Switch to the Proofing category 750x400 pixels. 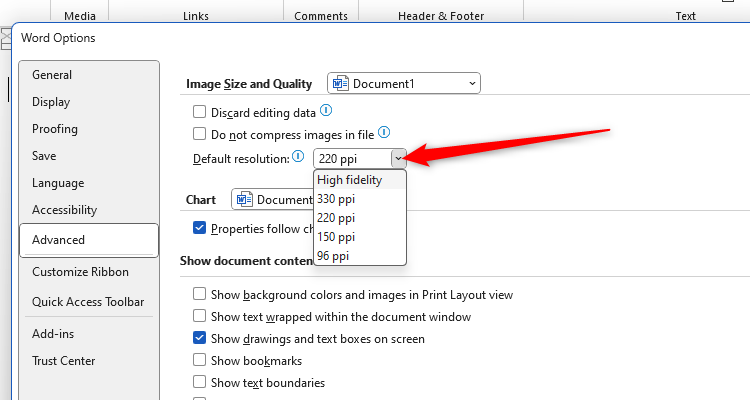55,129
